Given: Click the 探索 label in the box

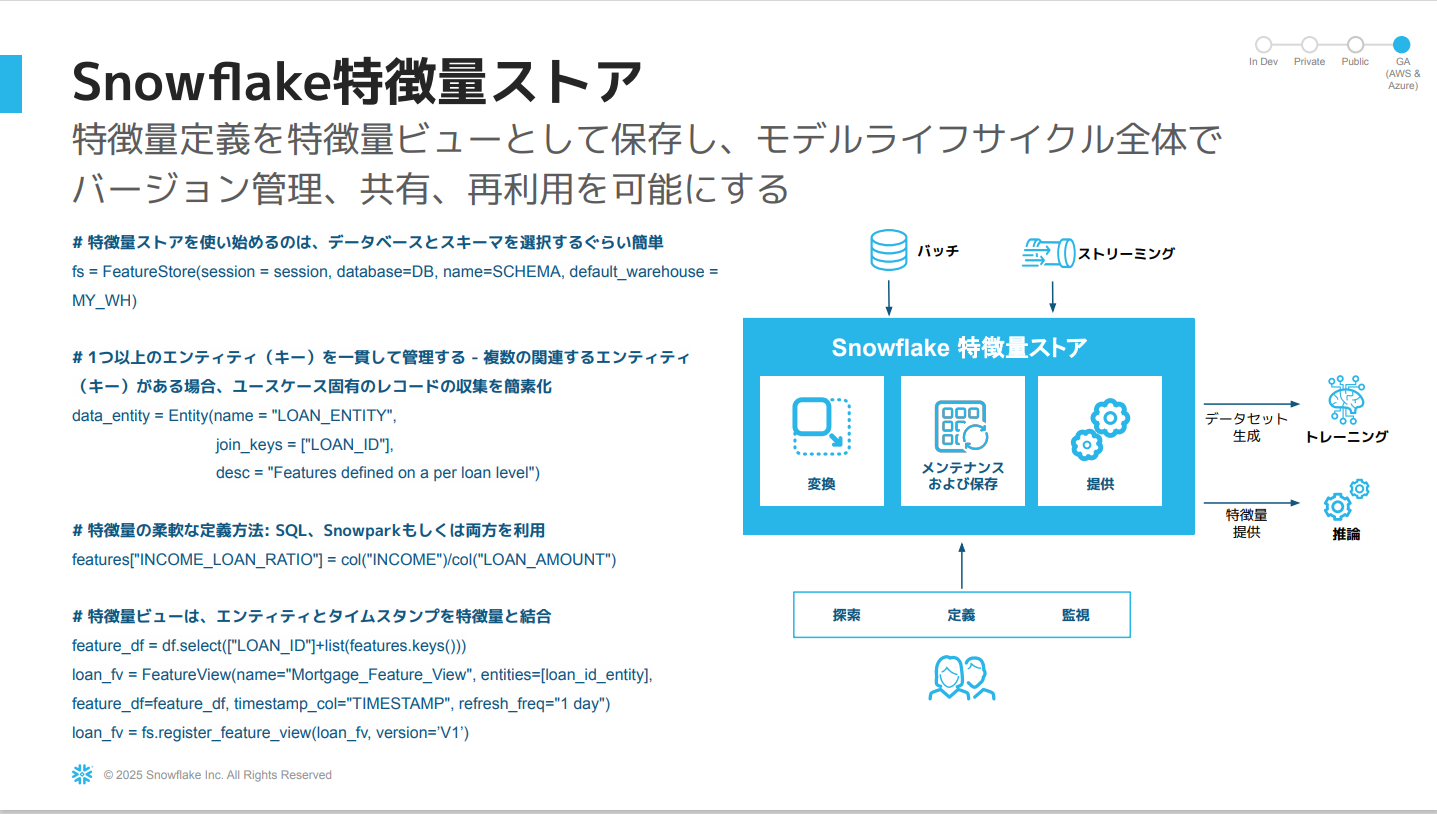Looking at the screenshot, I should (846, 615).
